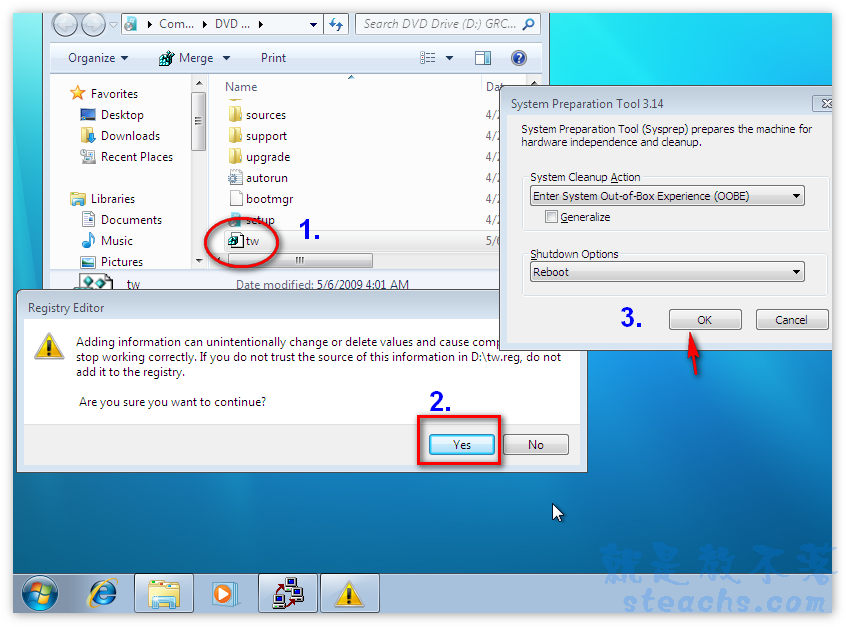This screenshot has width=846, height=627.
Task: Select the sources folder
Action: pos(257,114)
